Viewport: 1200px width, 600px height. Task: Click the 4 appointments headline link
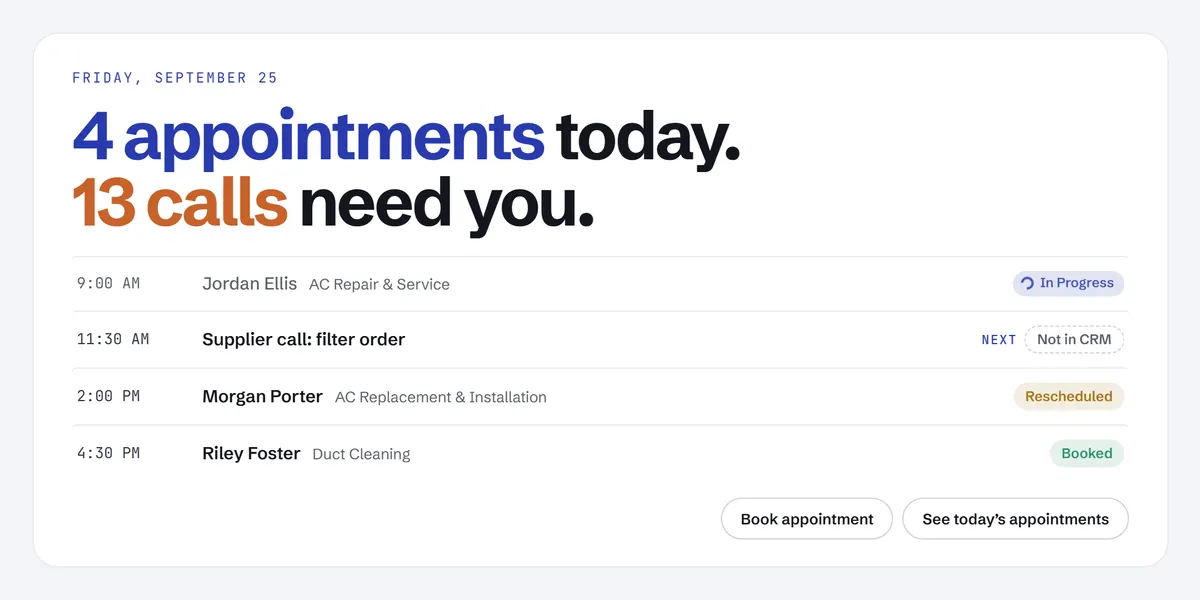[309, 138]
